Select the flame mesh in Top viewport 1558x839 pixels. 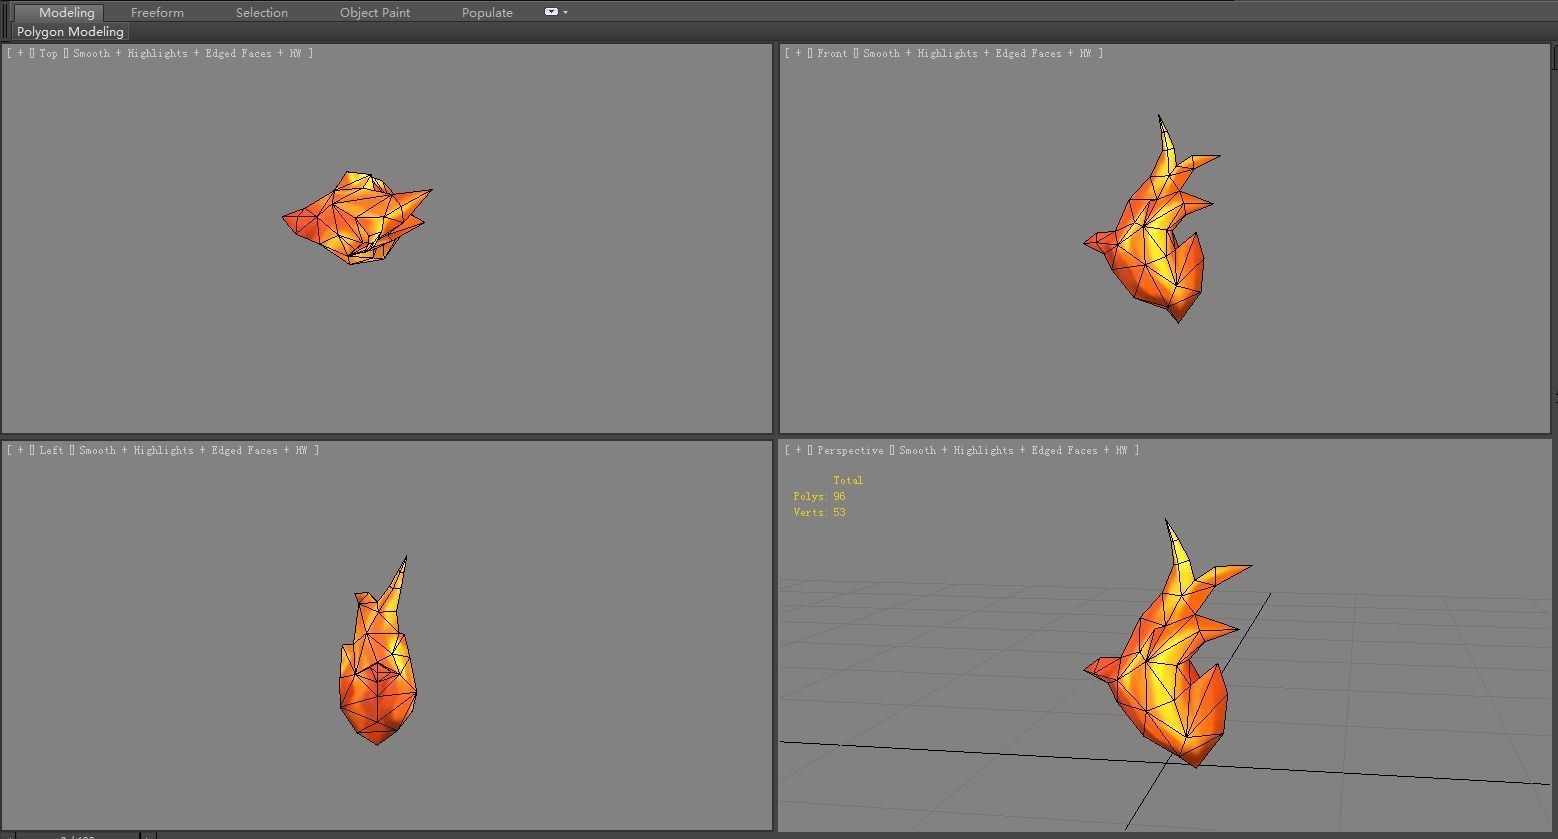coord(357,217)
